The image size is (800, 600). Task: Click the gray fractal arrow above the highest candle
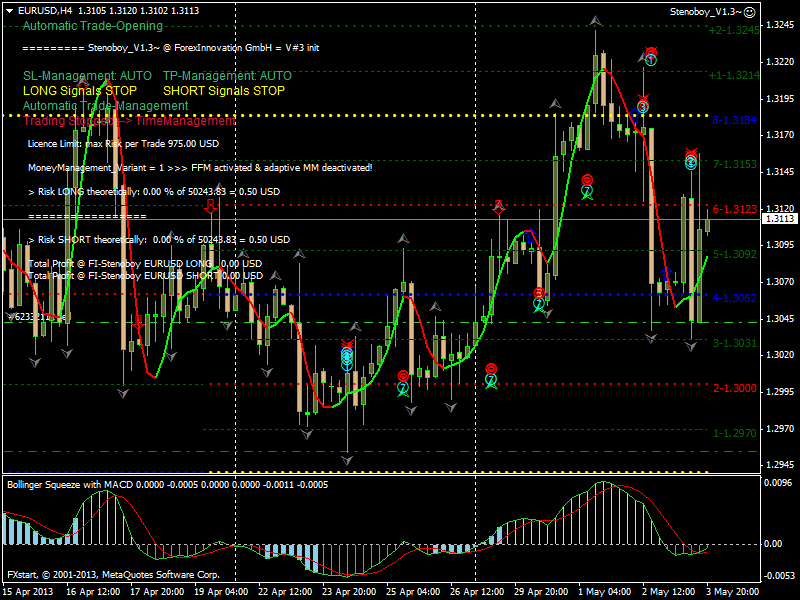(596, 20)
